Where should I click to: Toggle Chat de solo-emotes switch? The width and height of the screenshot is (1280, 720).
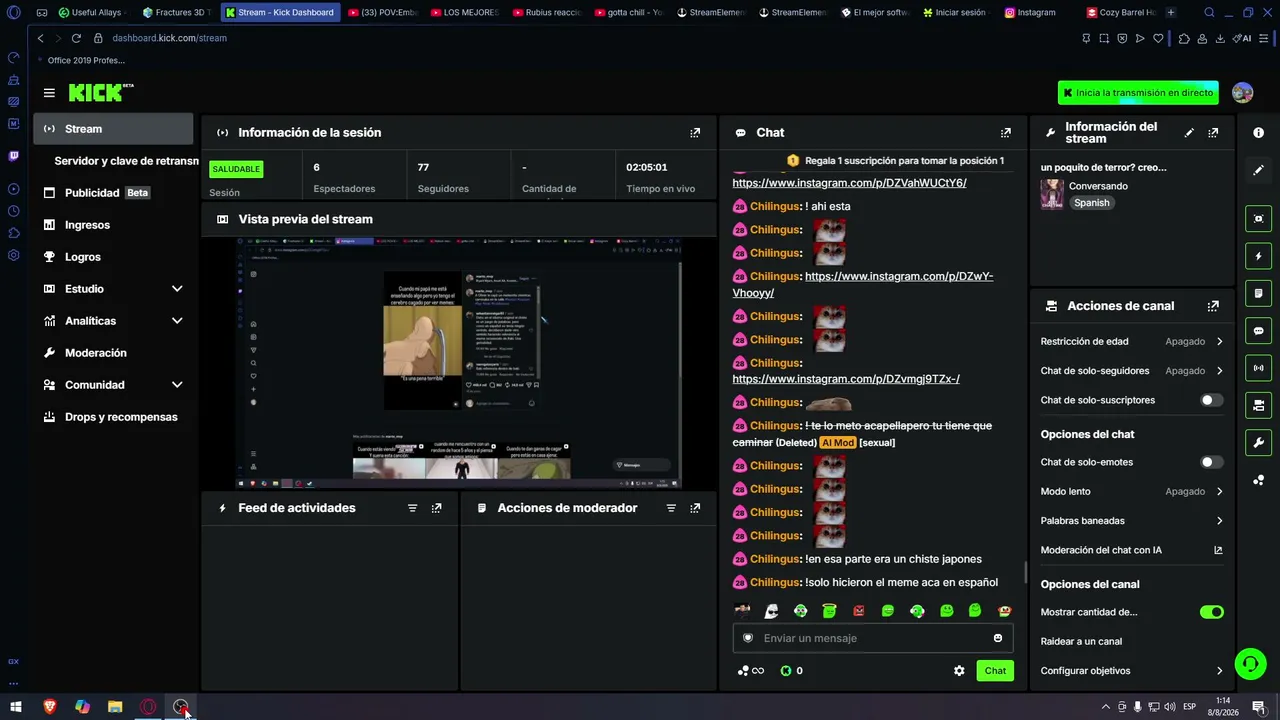click(1211, 462)
